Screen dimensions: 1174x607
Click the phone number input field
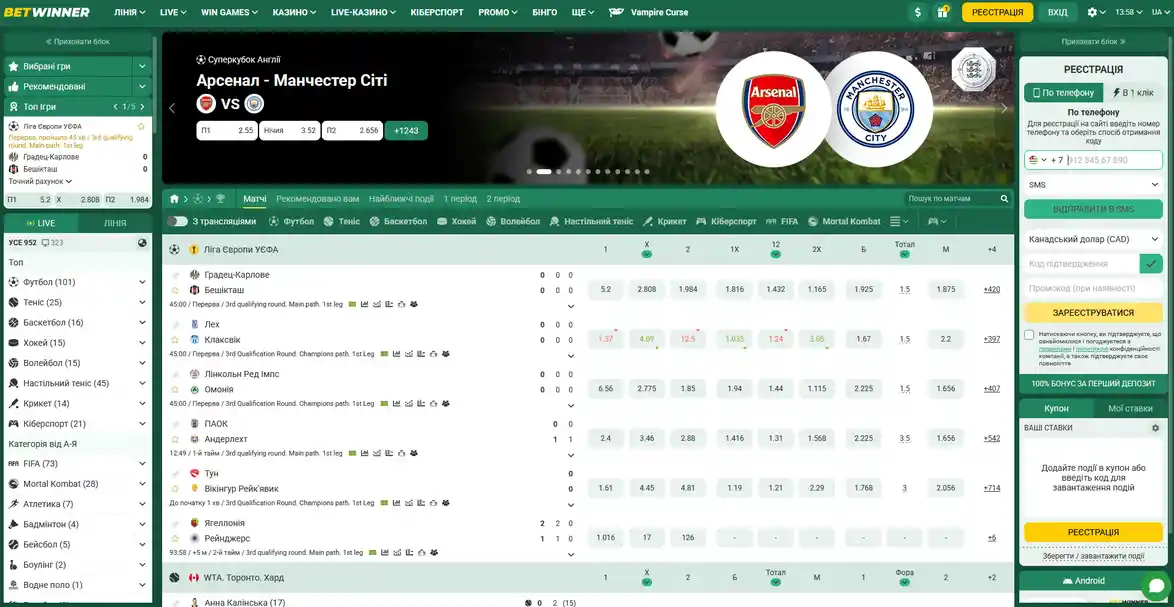(x=1113, y=160)
